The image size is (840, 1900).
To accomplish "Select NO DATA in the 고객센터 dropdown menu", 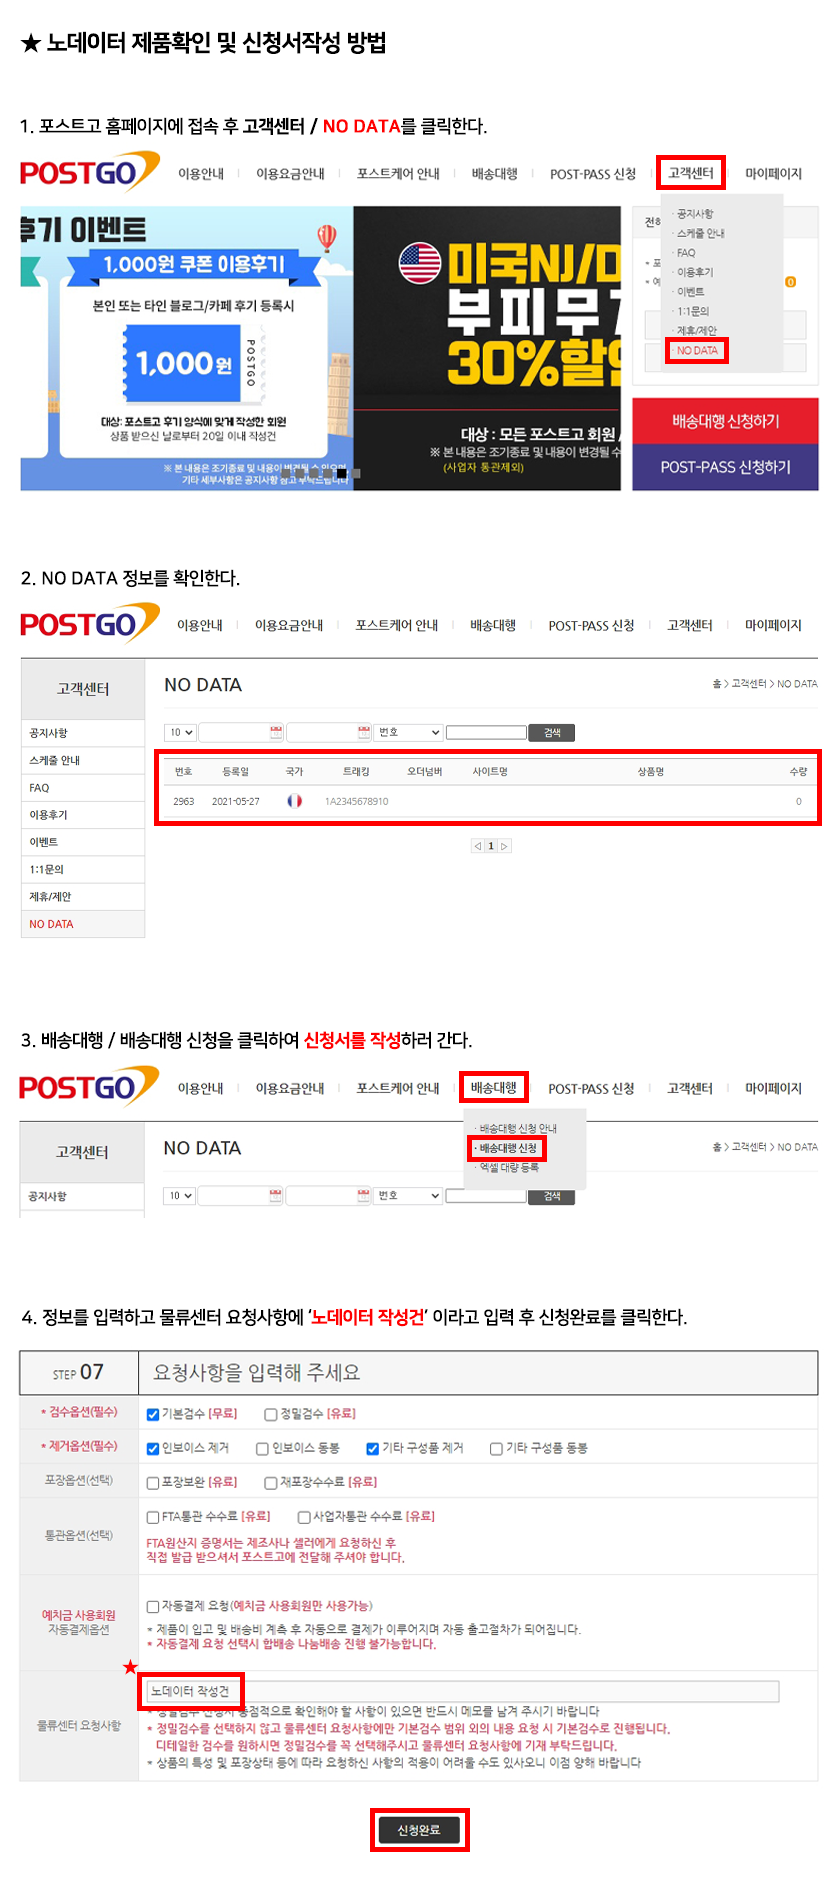I will tap(697, 351).
